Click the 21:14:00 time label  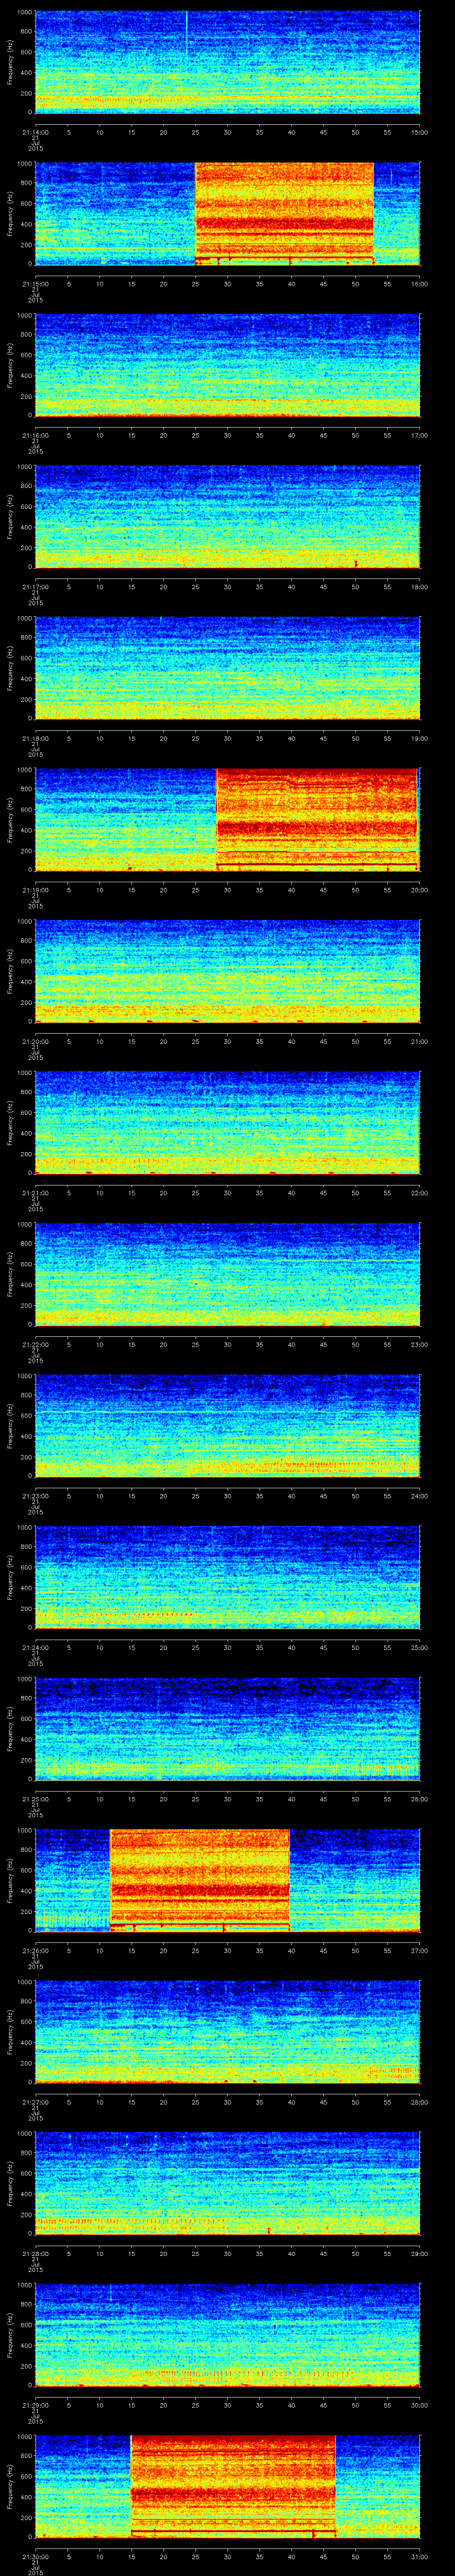pyautogui.click(x=35, y=131)
